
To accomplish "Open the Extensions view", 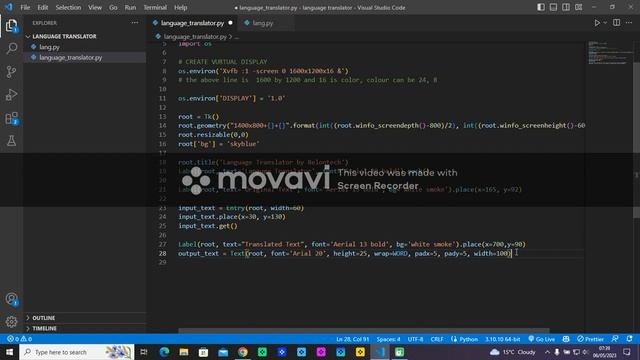I will (x=11, y=118).
